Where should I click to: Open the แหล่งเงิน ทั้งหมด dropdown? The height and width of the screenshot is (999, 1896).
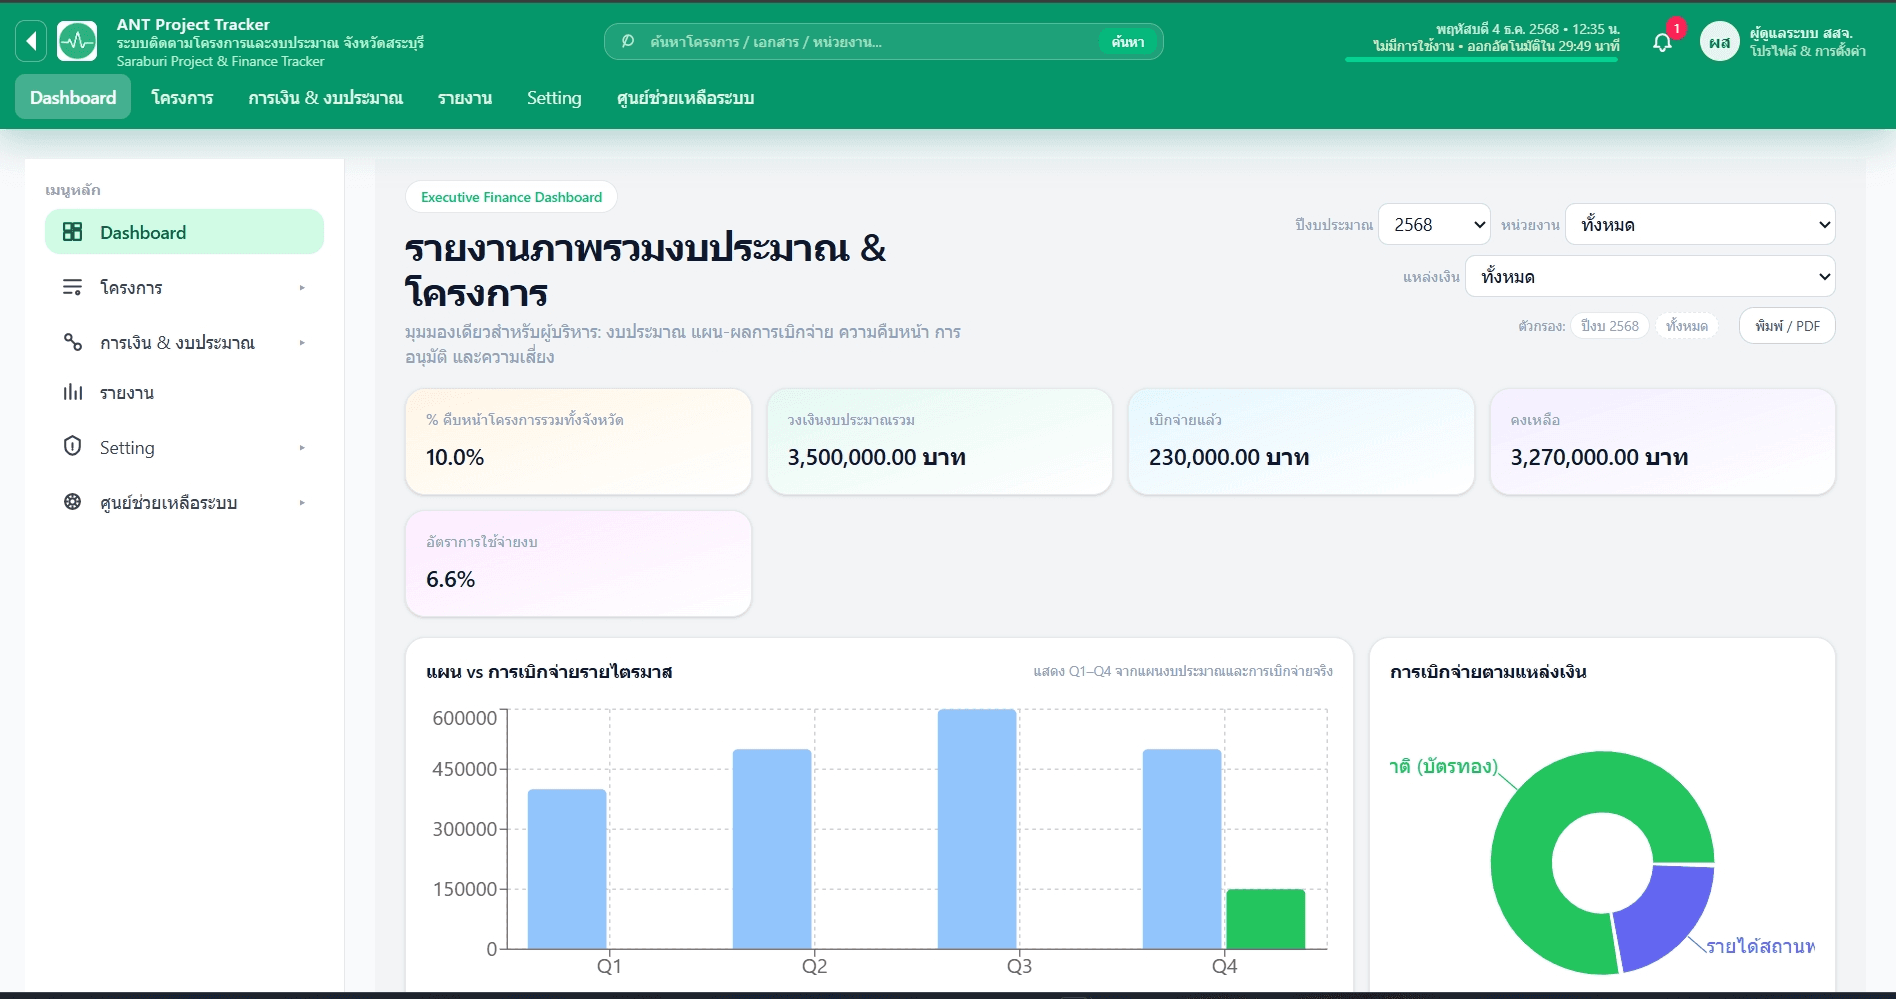1650,276
